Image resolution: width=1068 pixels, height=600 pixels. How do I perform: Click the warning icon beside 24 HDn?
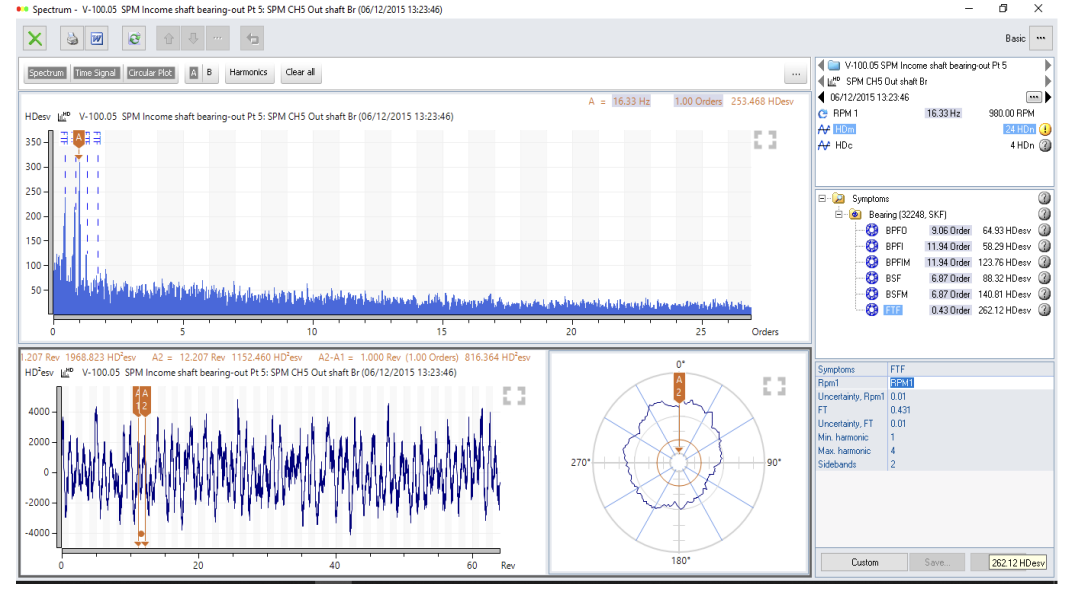point(1044,129)
